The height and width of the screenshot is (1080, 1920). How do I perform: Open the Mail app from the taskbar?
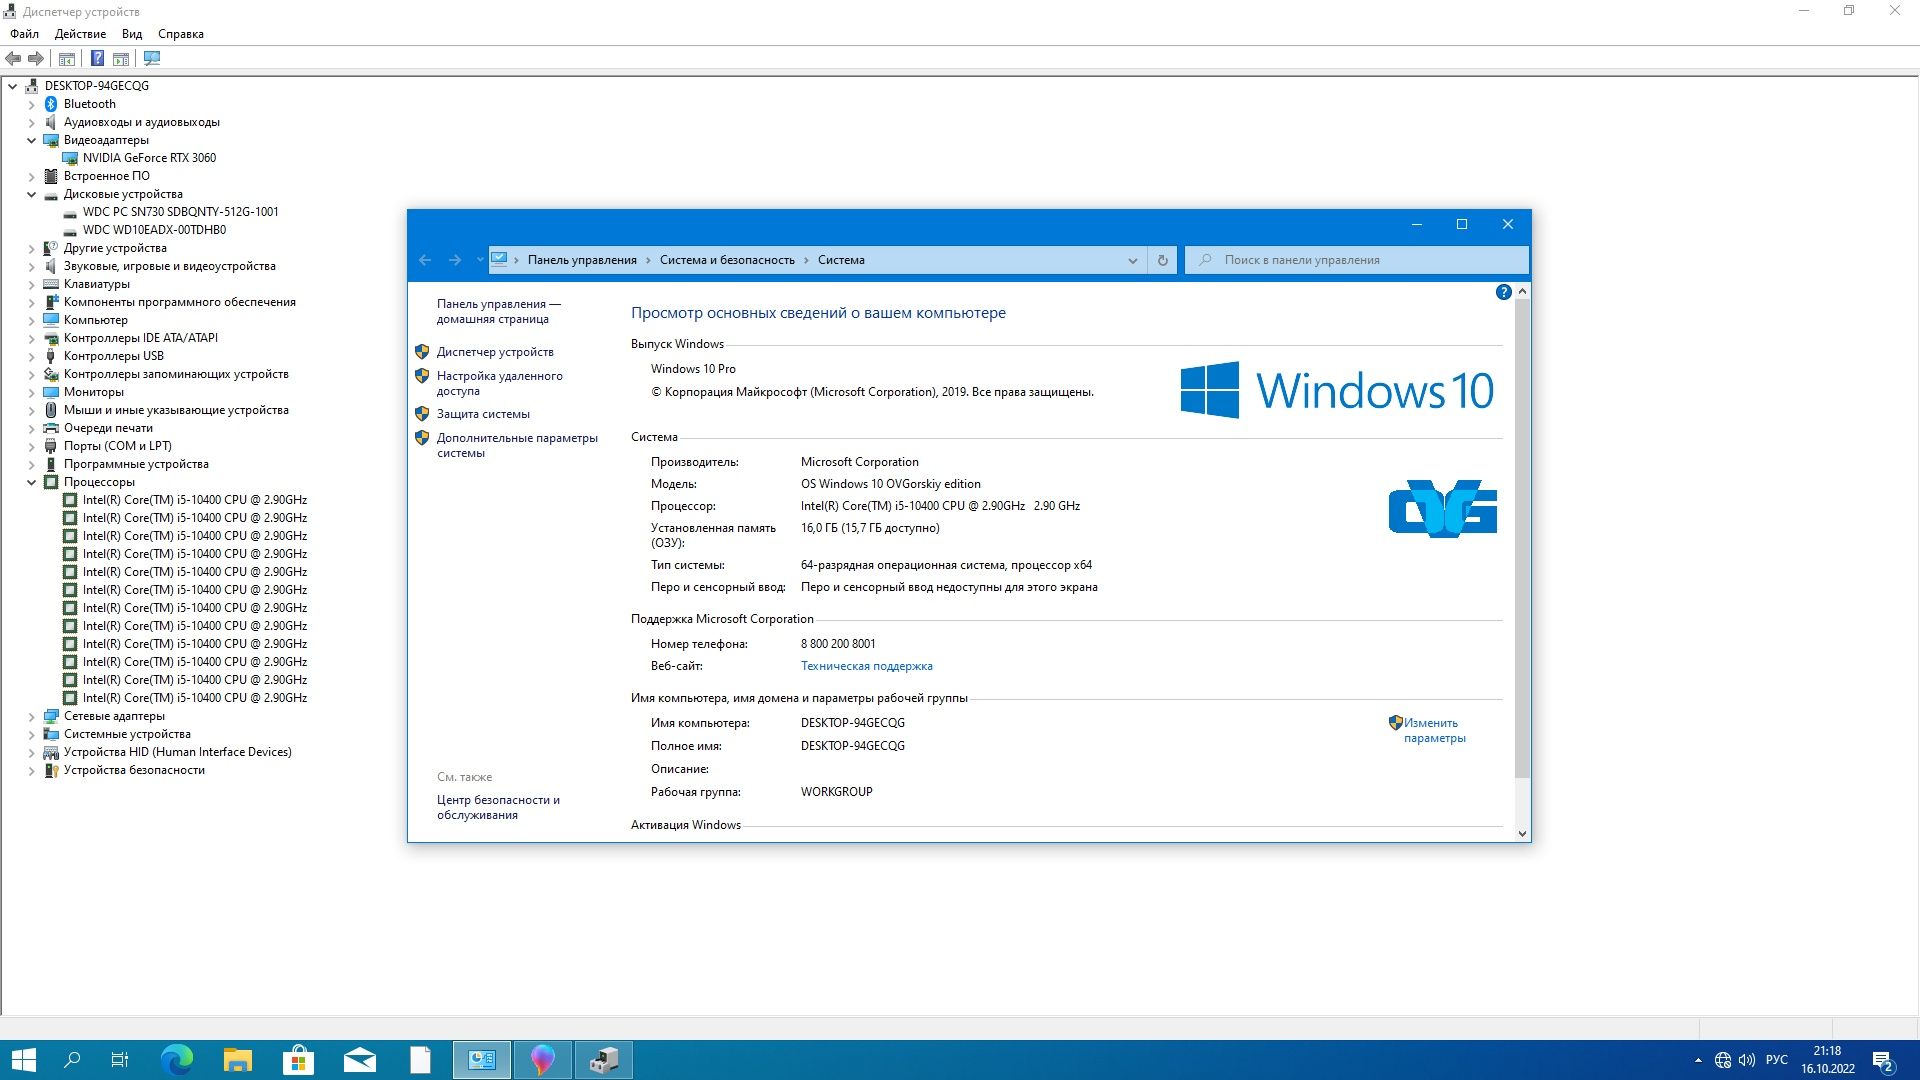(x=359, y=1060)
